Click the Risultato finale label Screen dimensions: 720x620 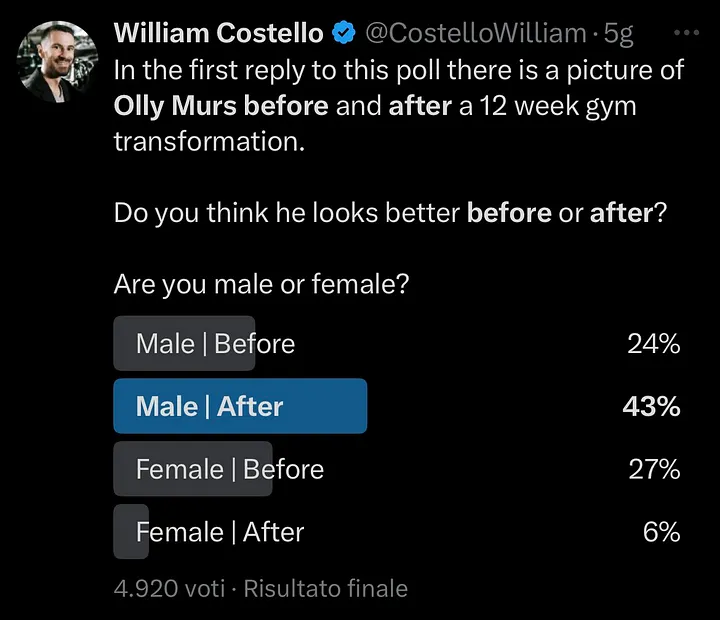[x=326, y=588]
